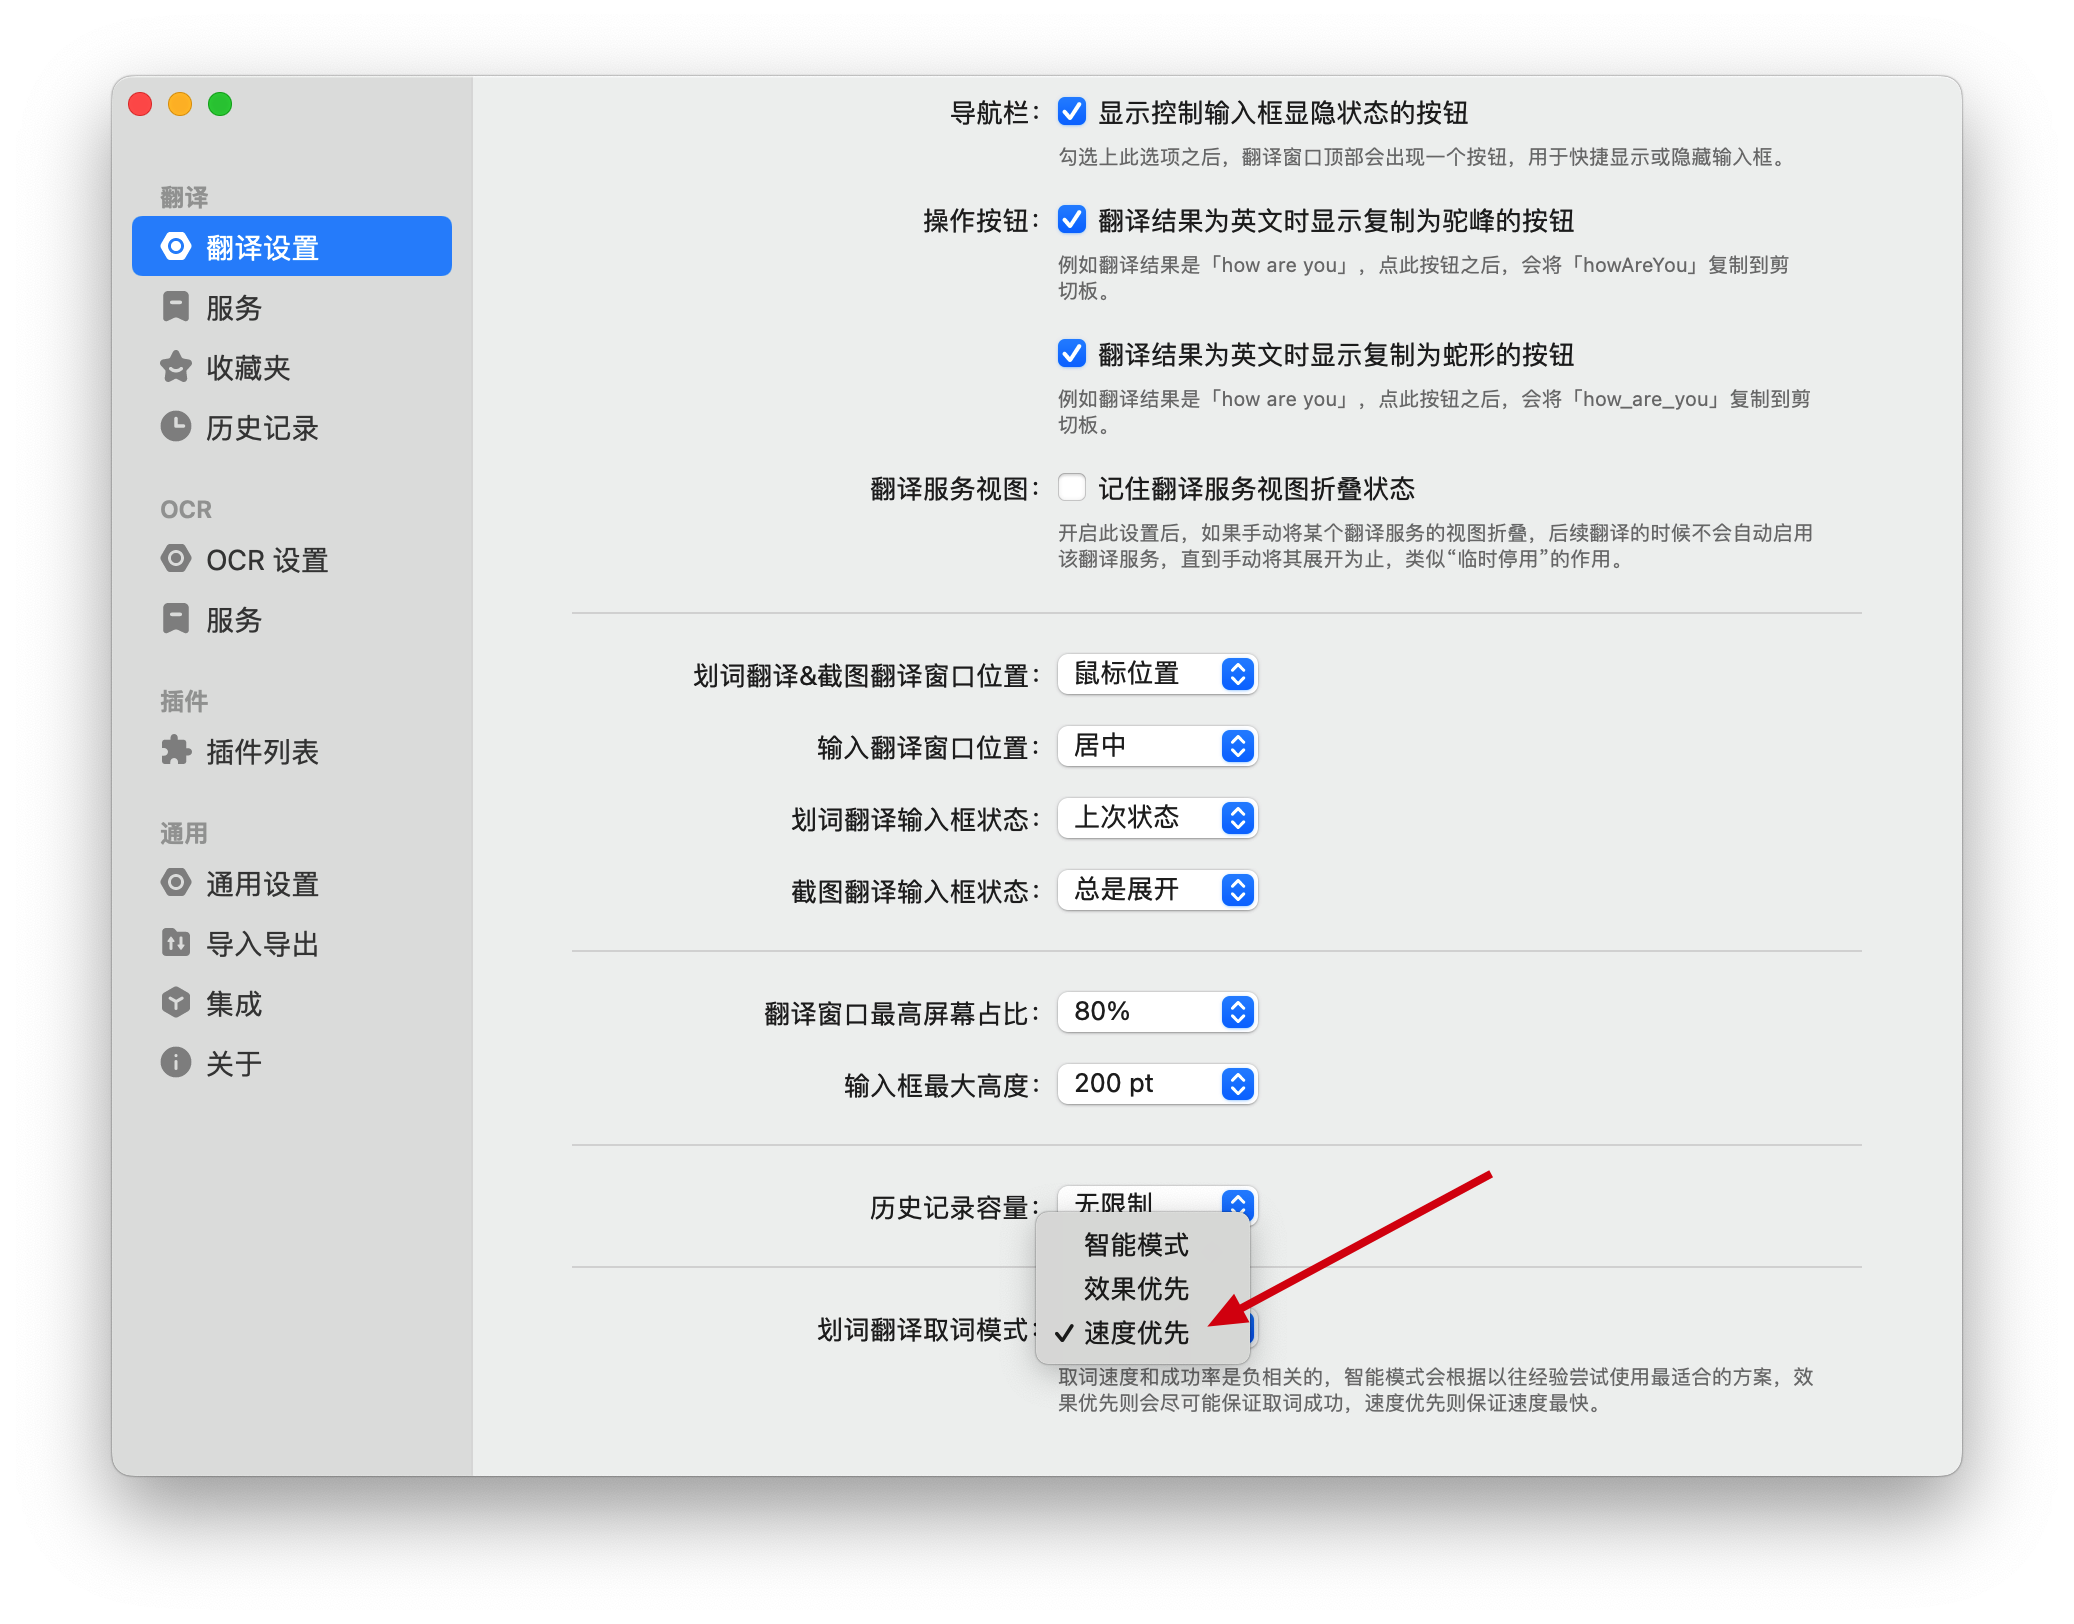The image size is (2074, 1624).
Task: Disable 翻译结果为英文时显示复制为驼峰的按钮
Action: (1071, 221)
